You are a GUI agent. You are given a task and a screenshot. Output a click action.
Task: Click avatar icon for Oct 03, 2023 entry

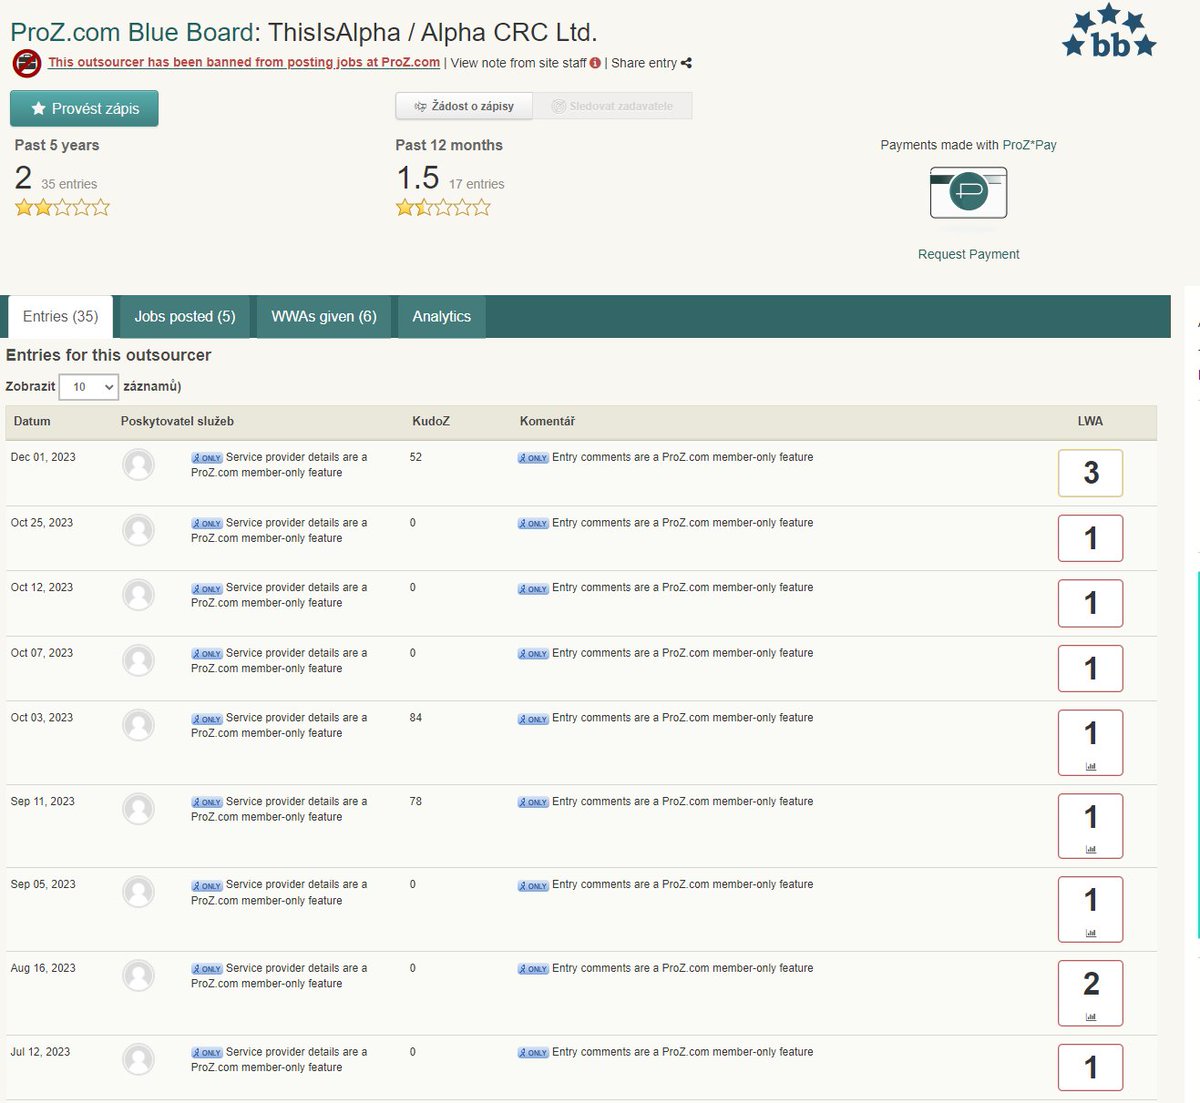[x=138, y=726]
